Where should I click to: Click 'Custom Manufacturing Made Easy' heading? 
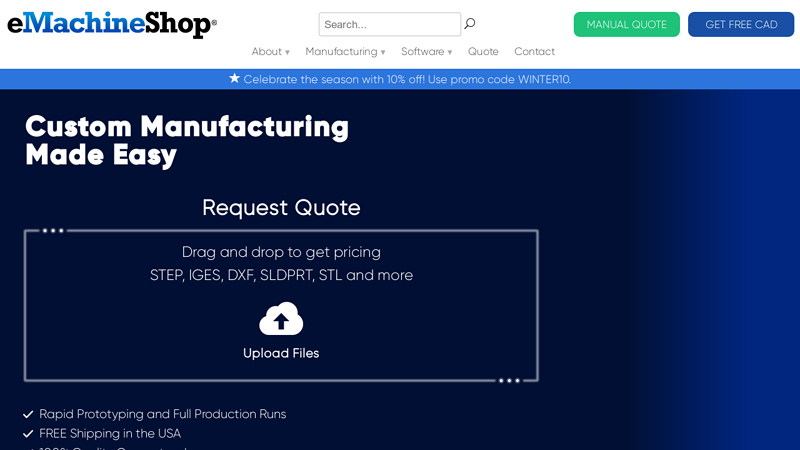187,141
